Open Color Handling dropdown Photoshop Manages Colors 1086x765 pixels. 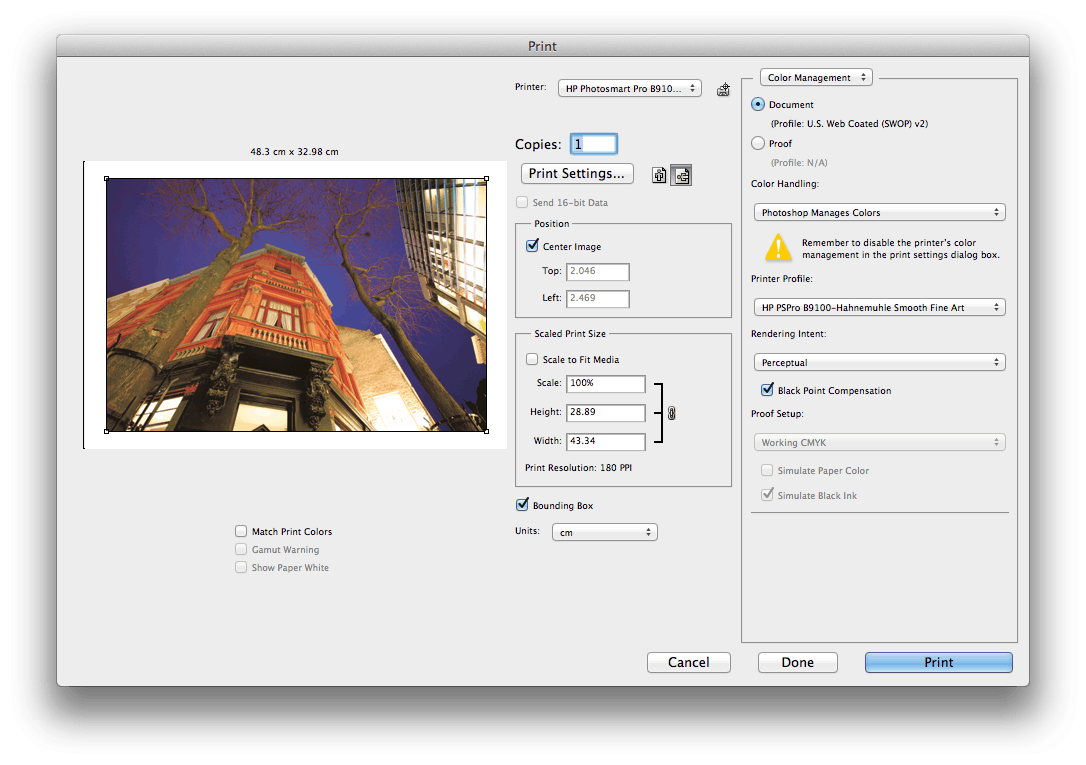(x=880, y=213)
